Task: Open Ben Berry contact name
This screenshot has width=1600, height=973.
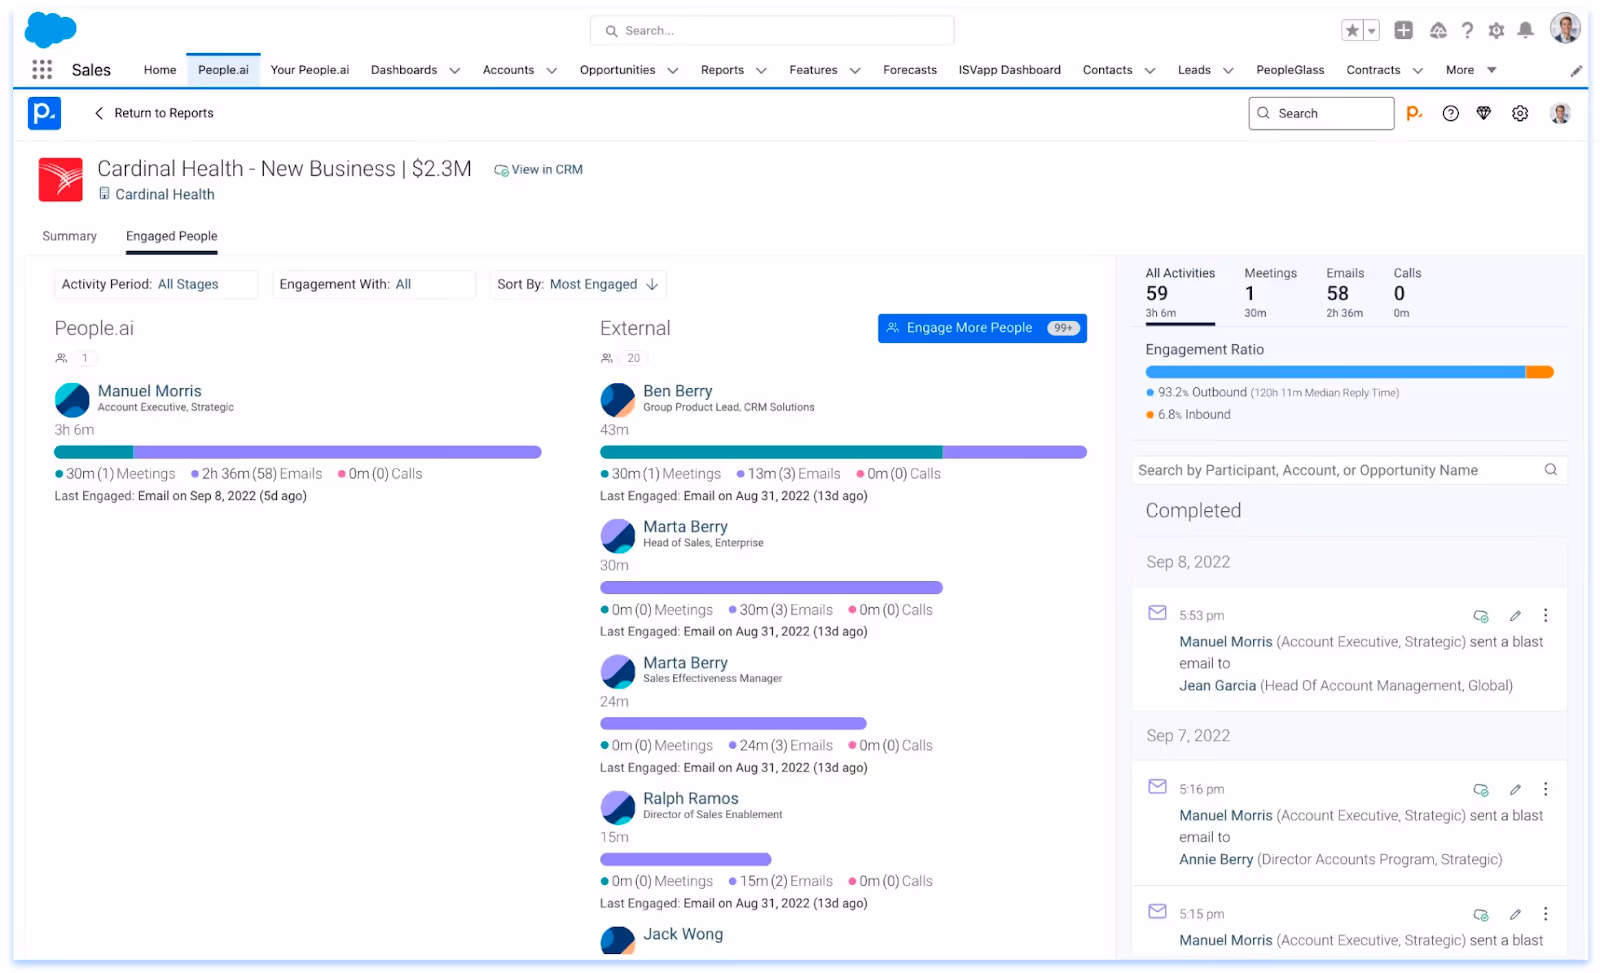Action: (x=678, y=391)
